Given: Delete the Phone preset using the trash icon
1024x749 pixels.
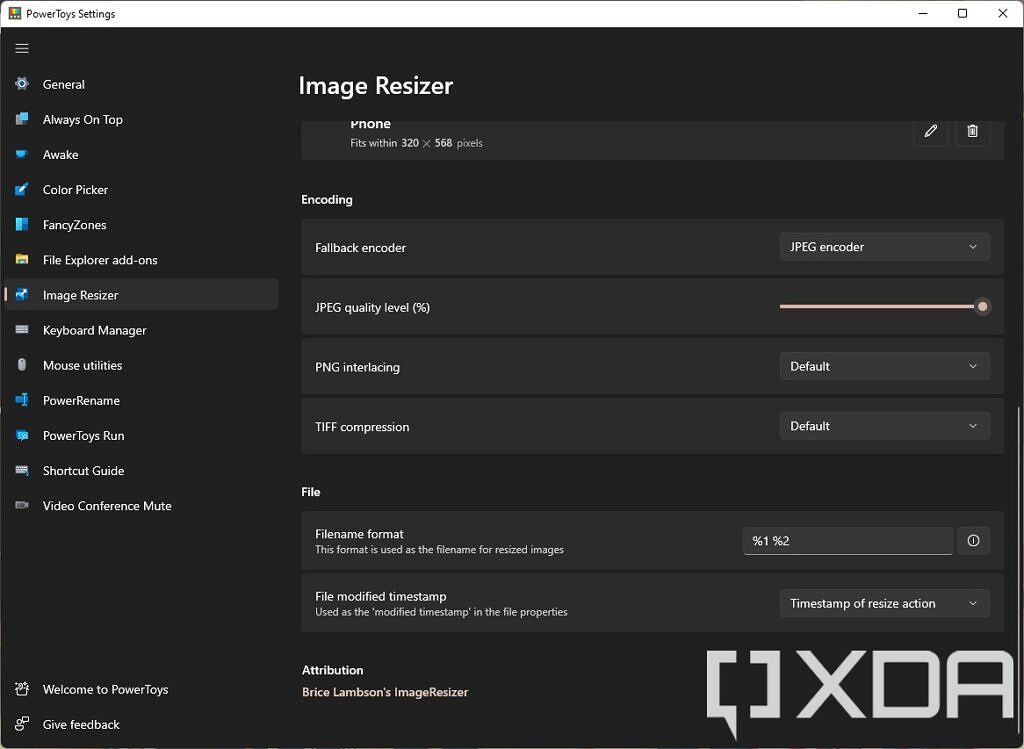Looking at the screenshot, I should click(x=972, y=131).
